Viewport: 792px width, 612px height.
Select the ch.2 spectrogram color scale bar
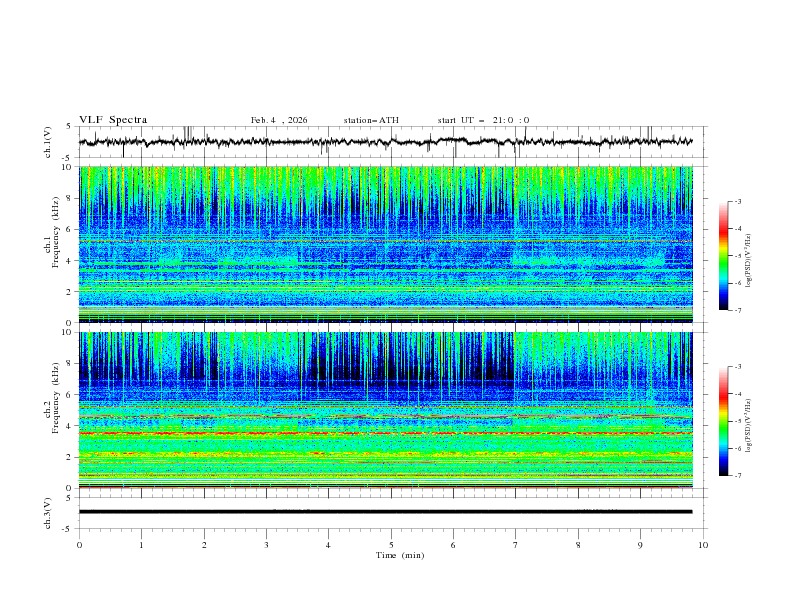723,421
